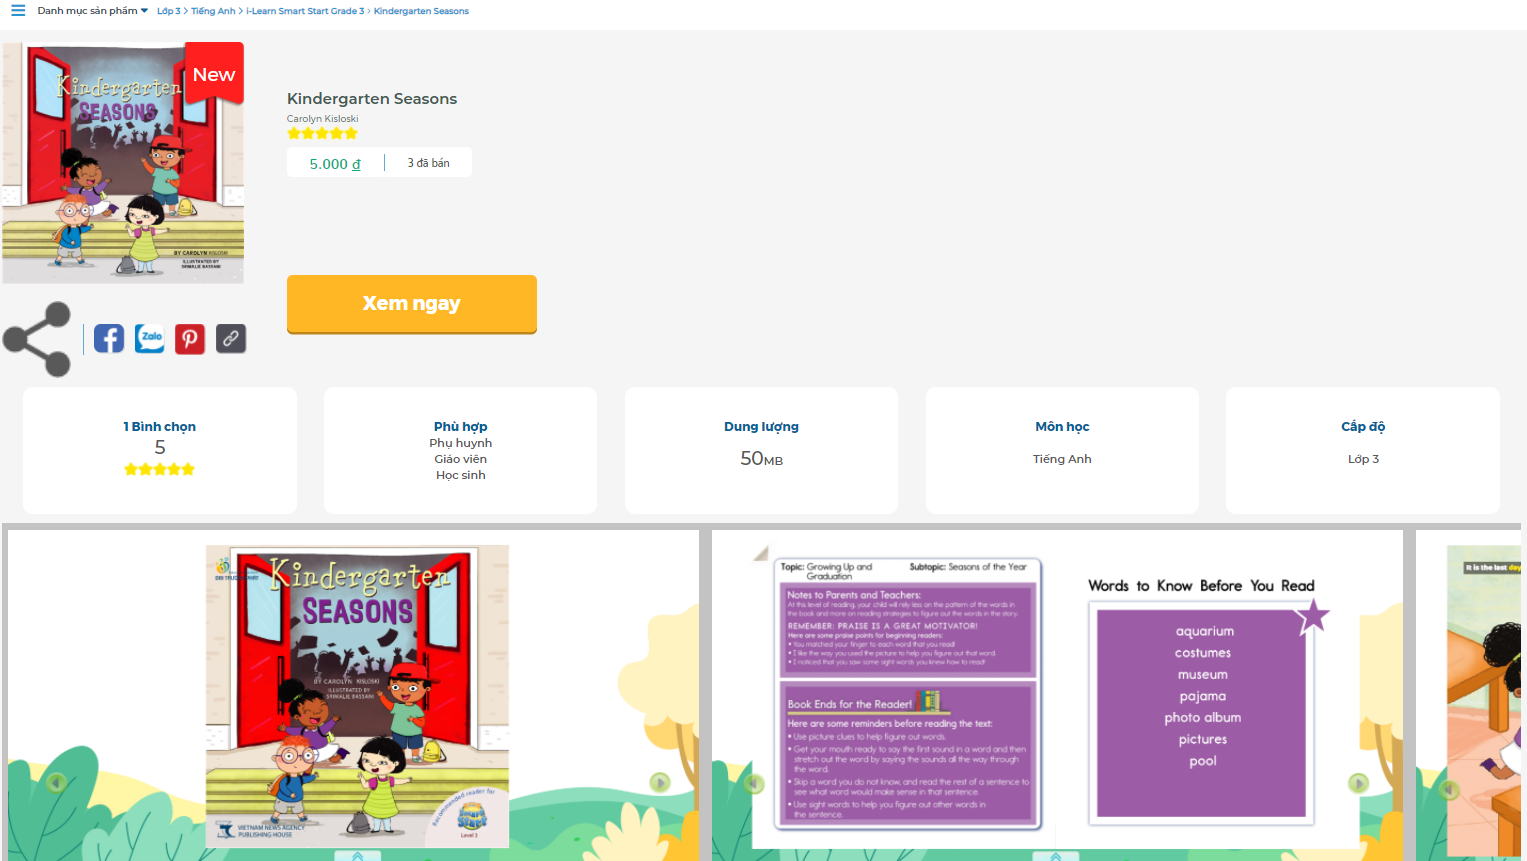
Task: Click the Học sinh audience text
Action: coord(461,475)
